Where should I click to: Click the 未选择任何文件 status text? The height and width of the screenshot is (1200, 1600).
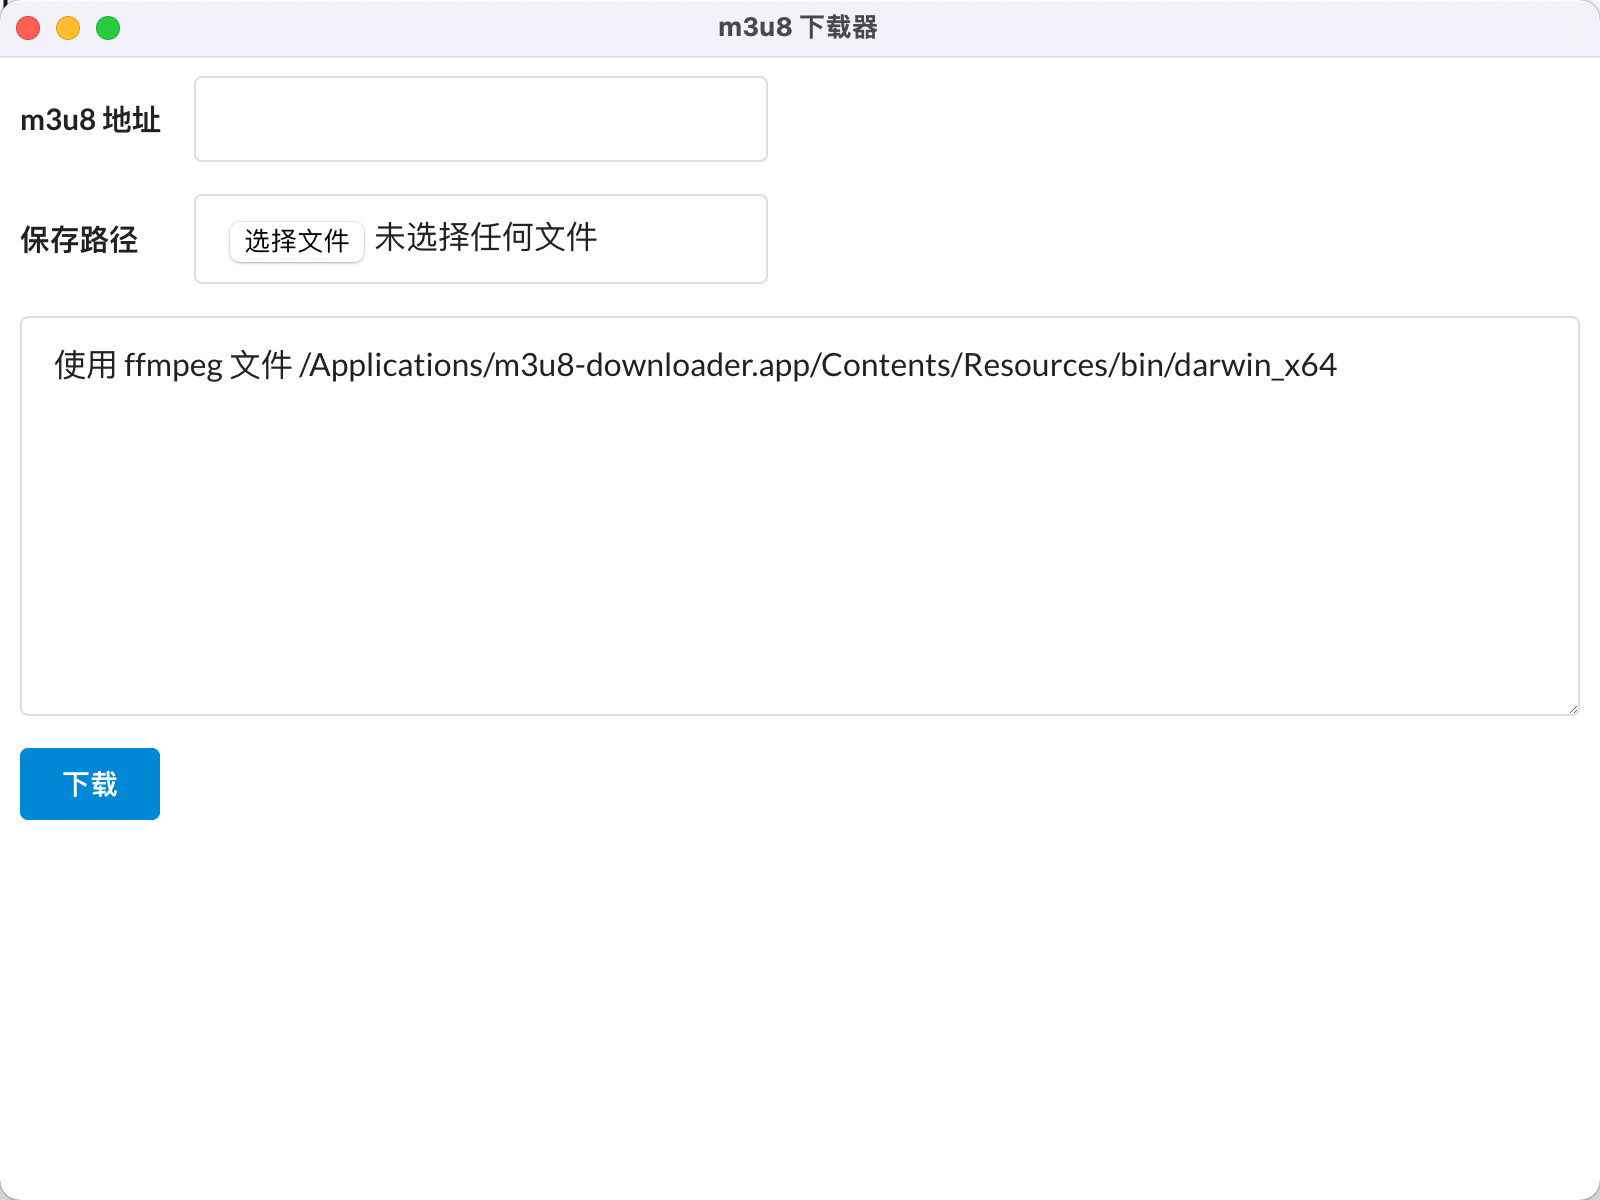click(486, 238)
